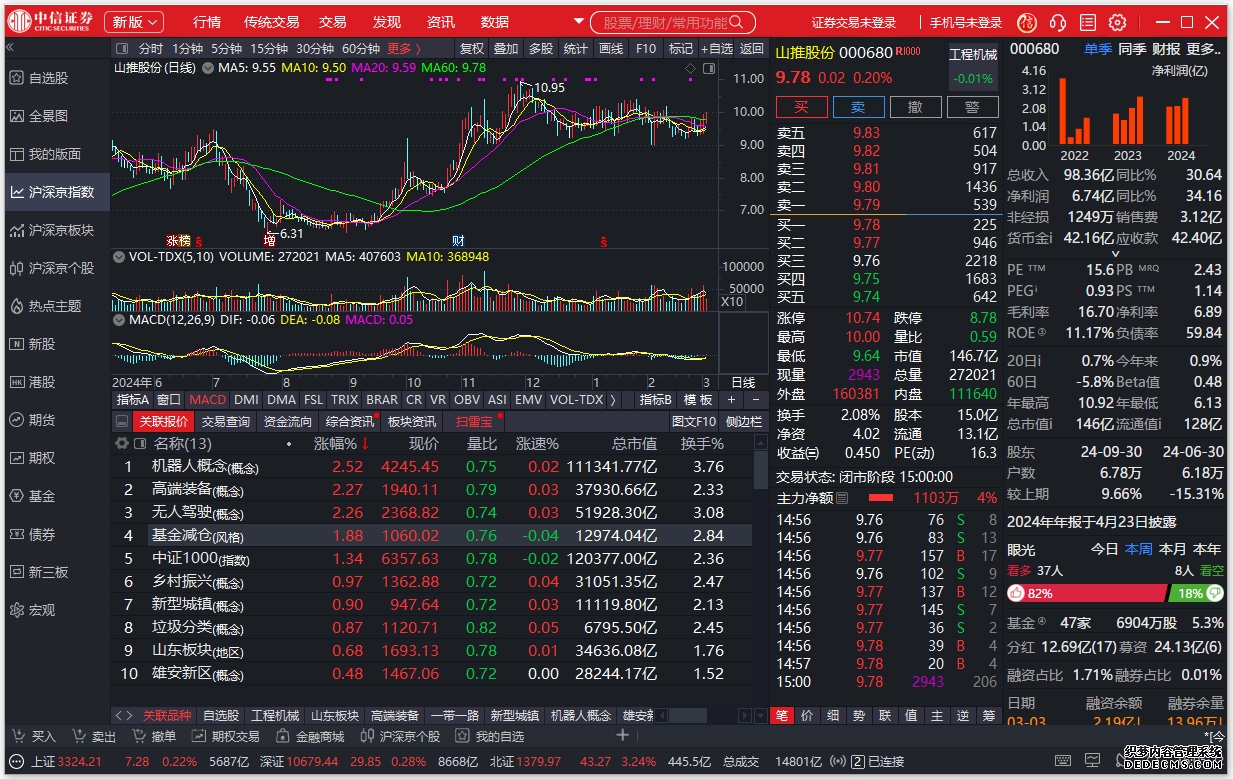
Task: Click the blue 卖 sell button
Action: 858,107
